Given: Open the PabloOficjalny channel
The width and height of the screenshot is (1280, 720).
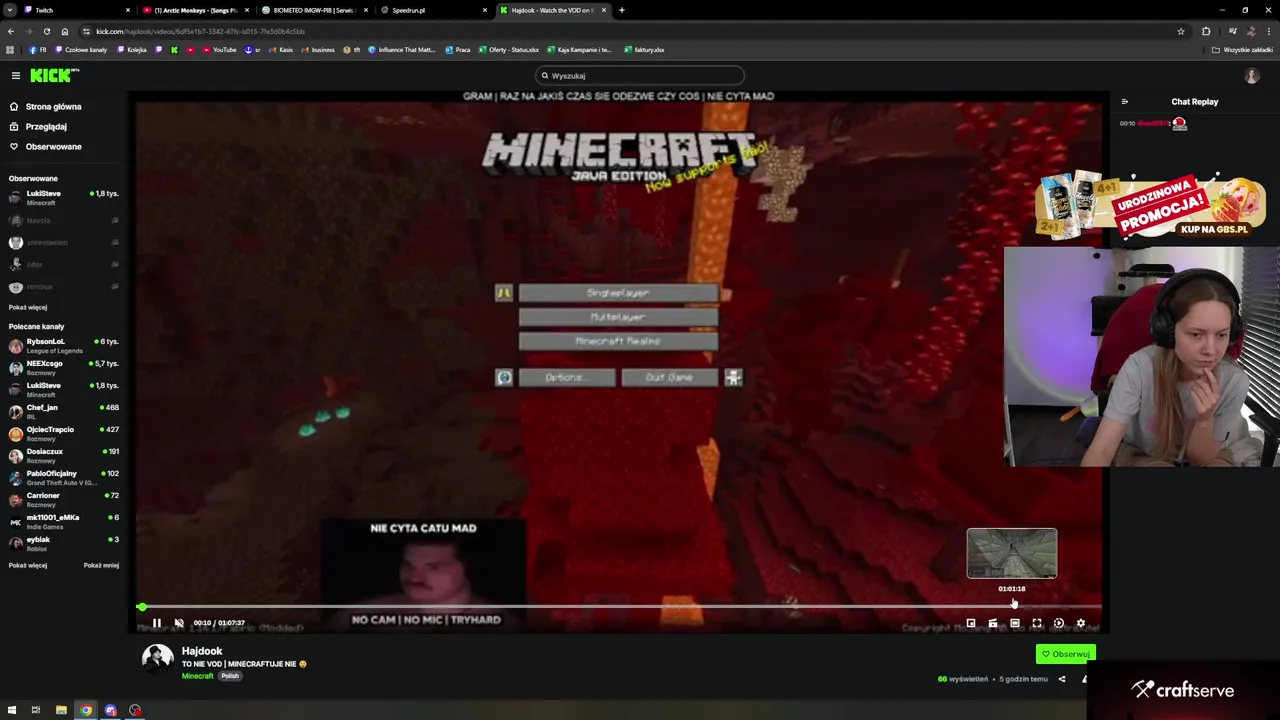Looking at the screenshot, I should click(64, 477).
